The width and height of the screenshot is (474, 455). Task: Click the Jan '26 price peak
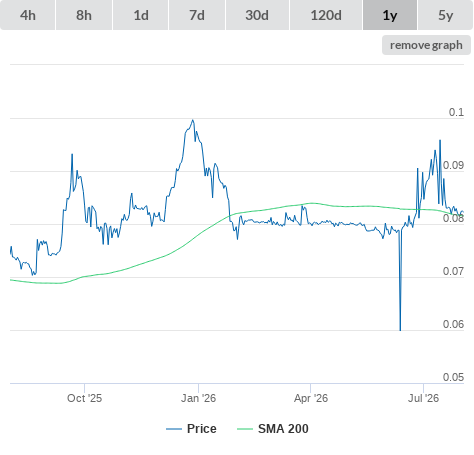[193, 120]
